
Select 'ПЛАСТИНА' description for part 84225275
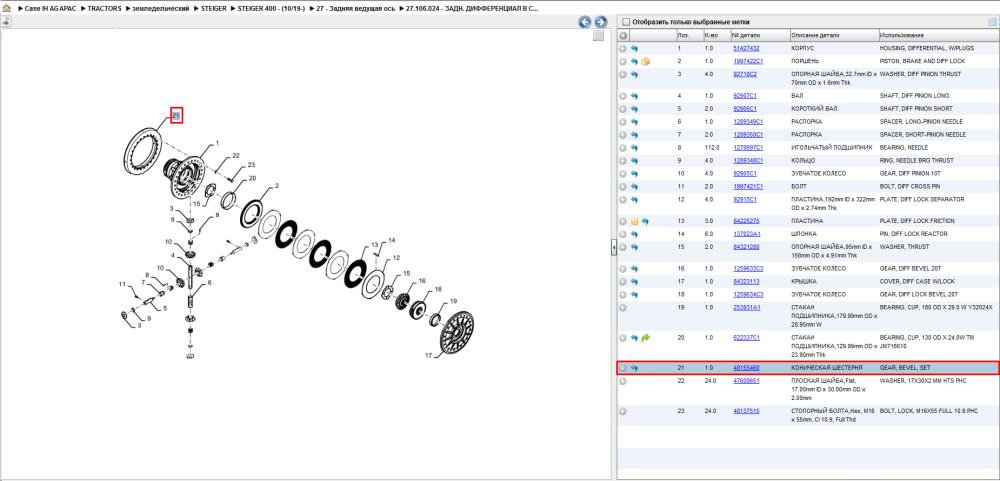[x=805, y=221]
